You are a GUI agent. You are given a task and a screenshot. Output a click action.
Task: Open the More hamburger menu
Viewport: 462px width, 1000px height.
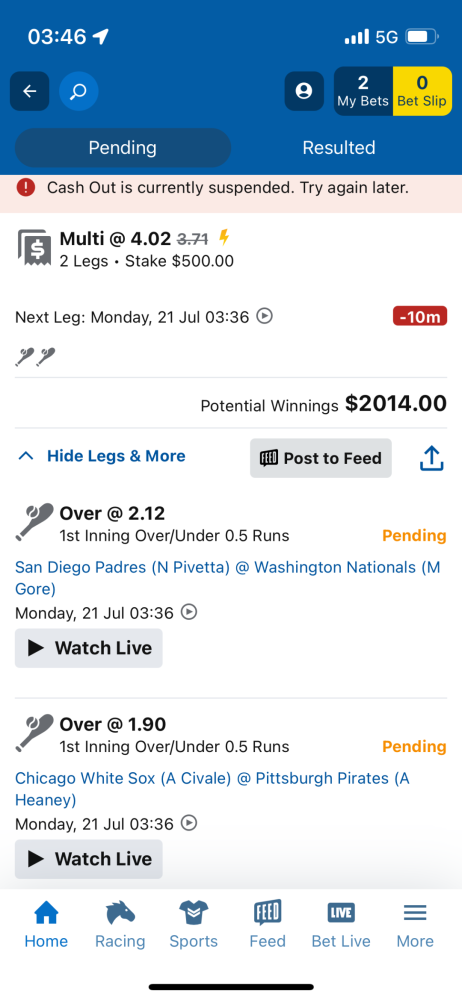[x=415, y=925]
